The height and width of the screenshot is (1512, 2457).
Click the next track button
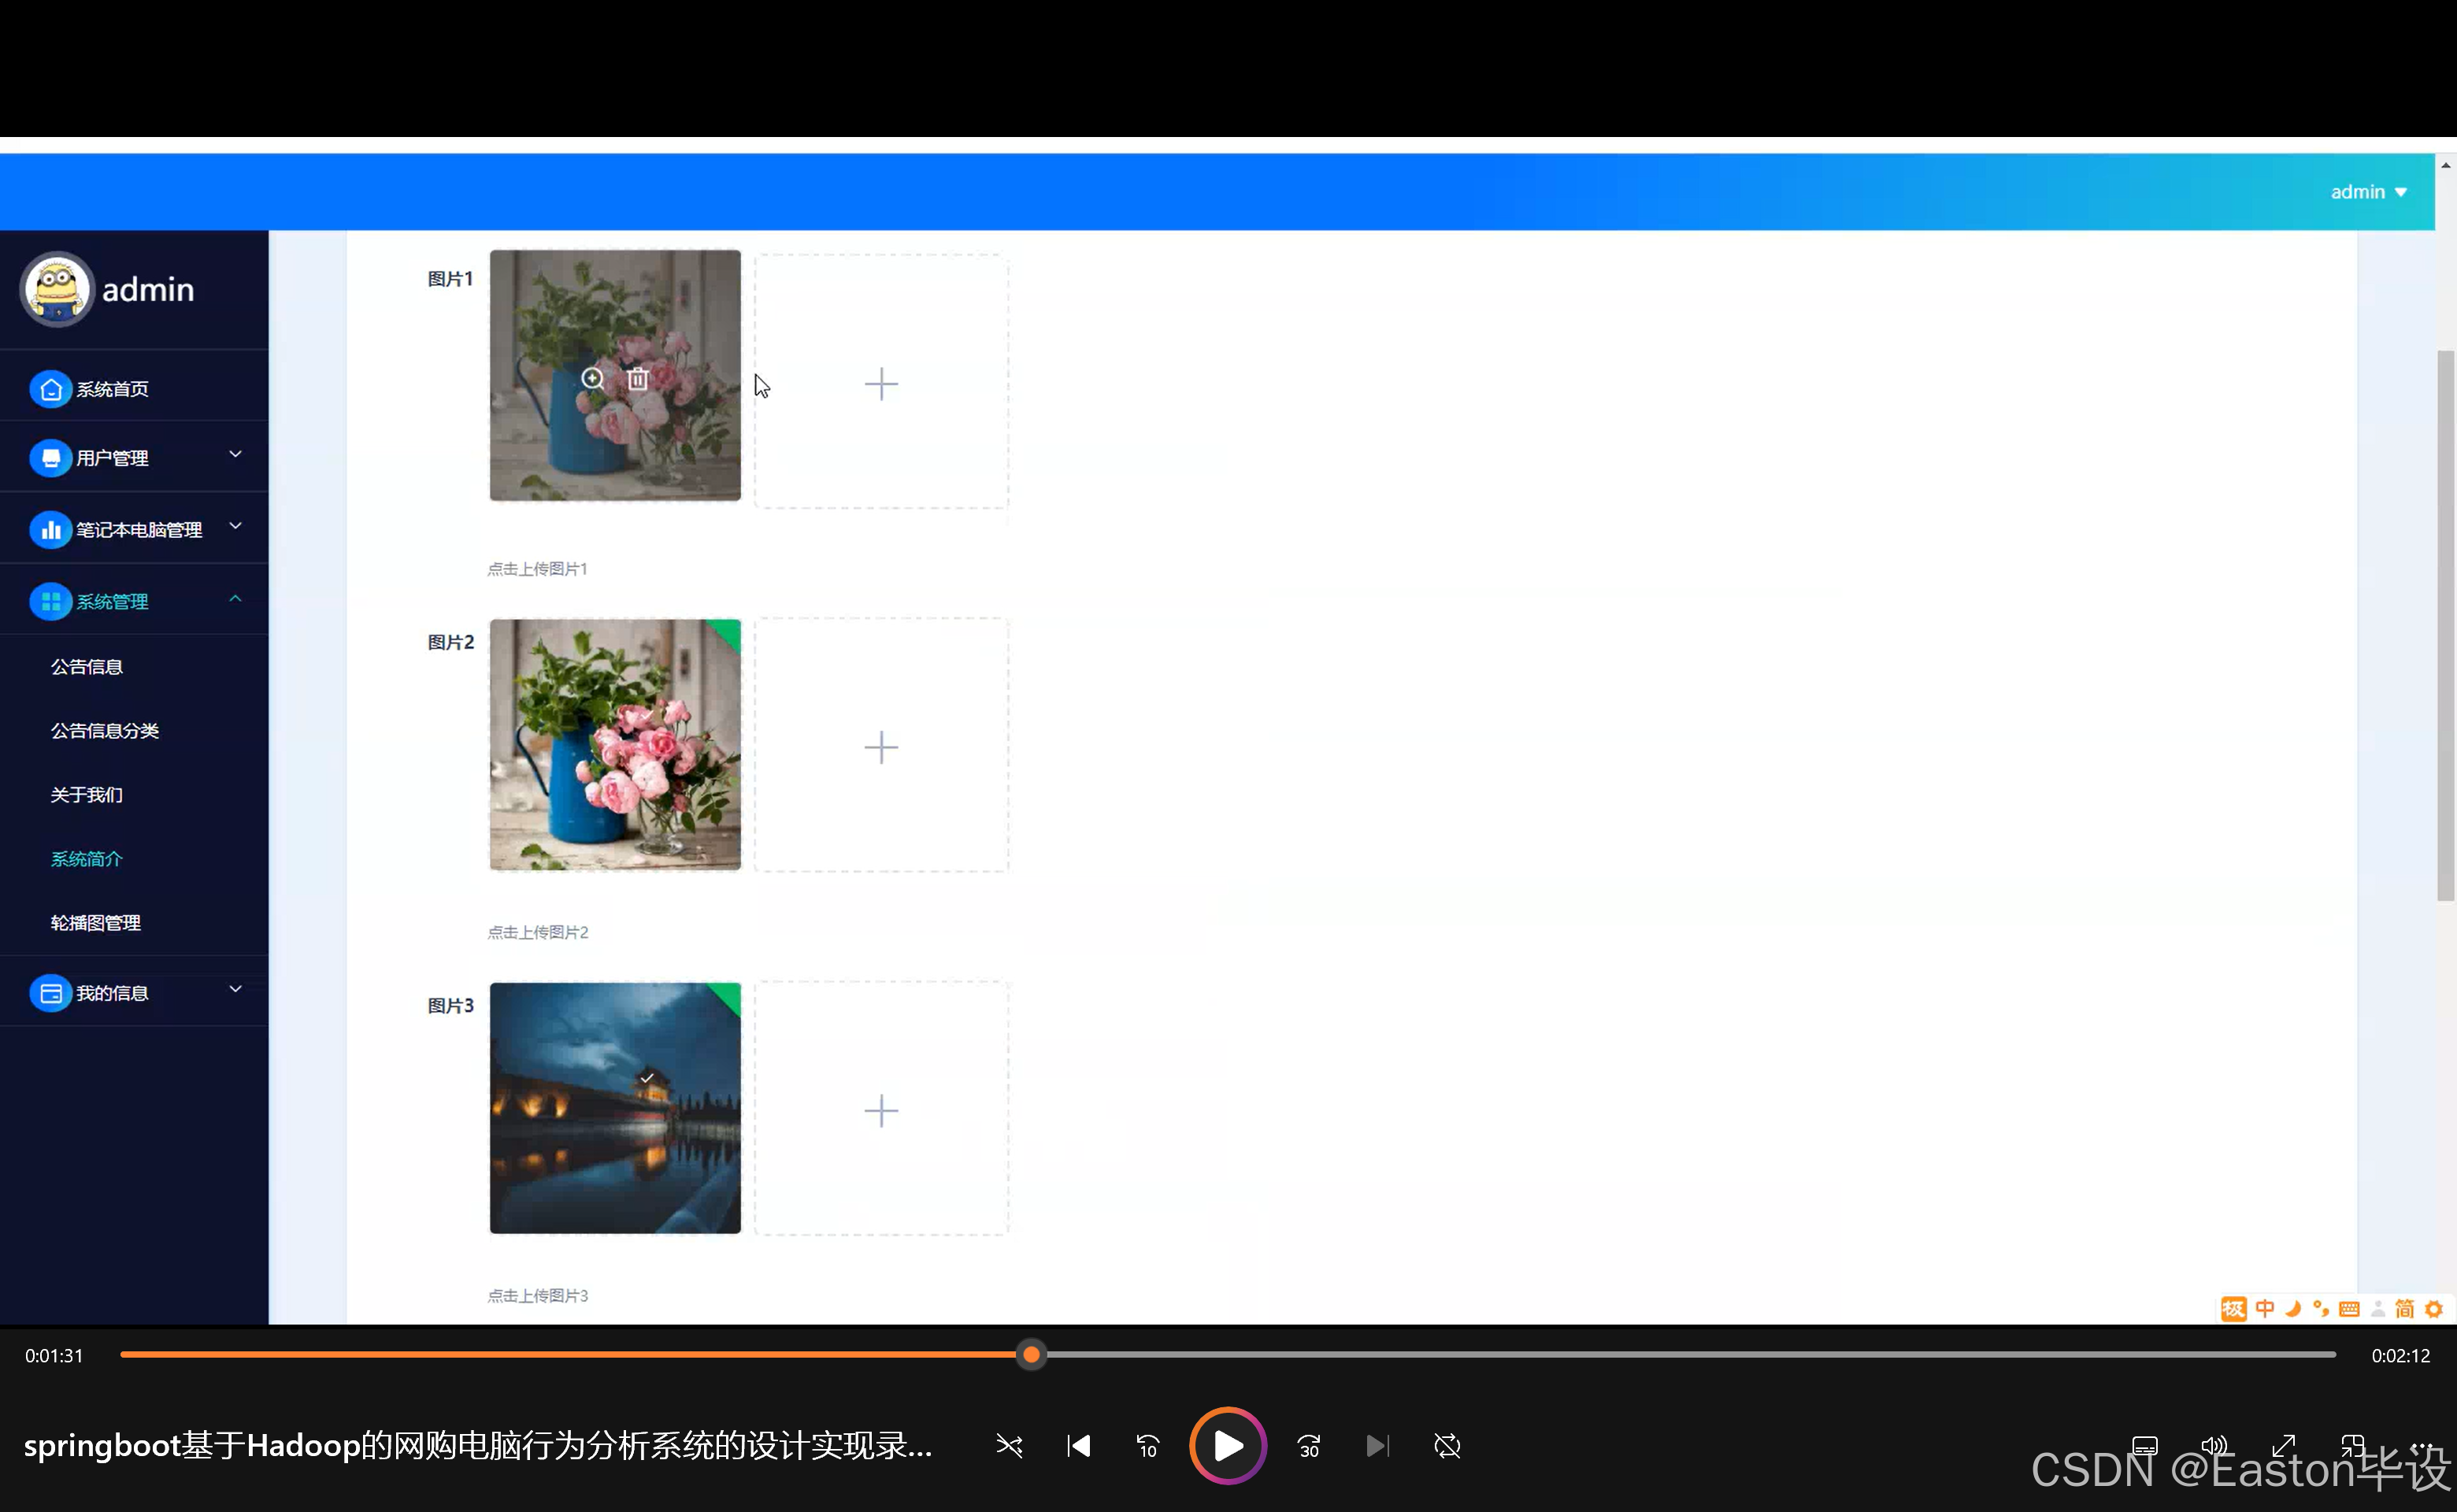click(x=1377, y=1445)
